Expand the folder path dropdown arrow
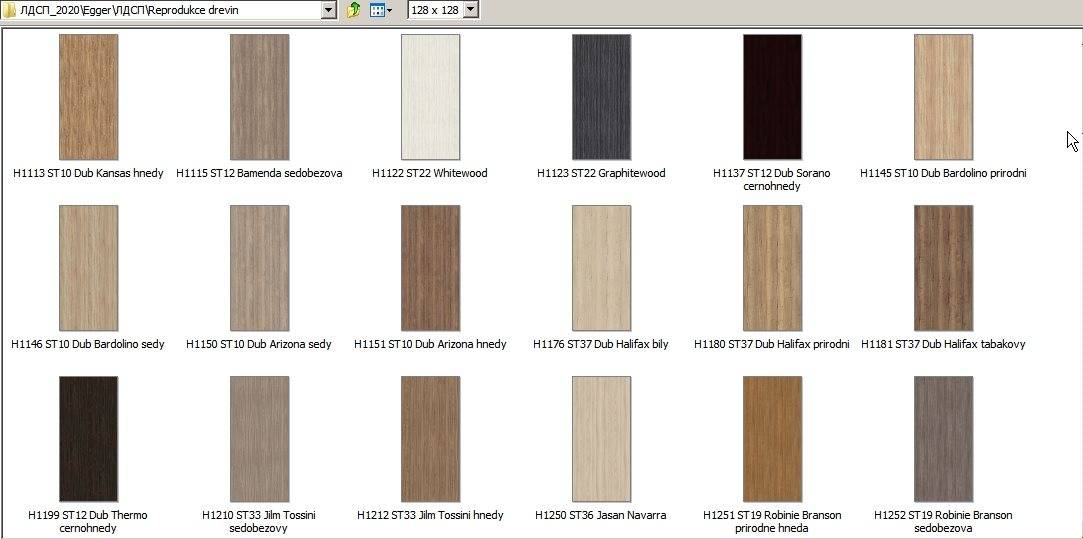This screenshot has width=1083, height=539. 329,10
